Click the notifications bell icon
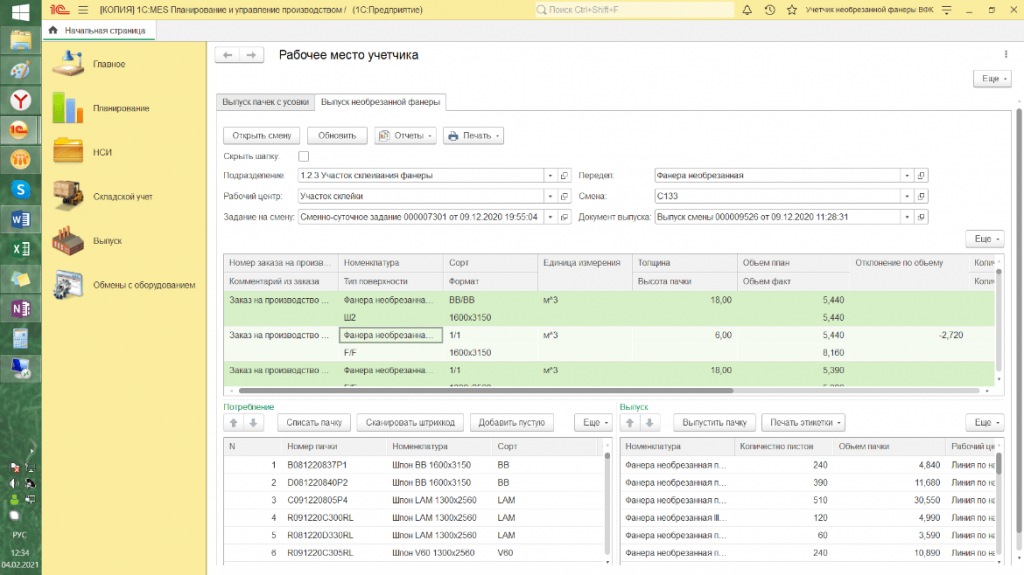The image size is (1024, 575). pos(747,10)
